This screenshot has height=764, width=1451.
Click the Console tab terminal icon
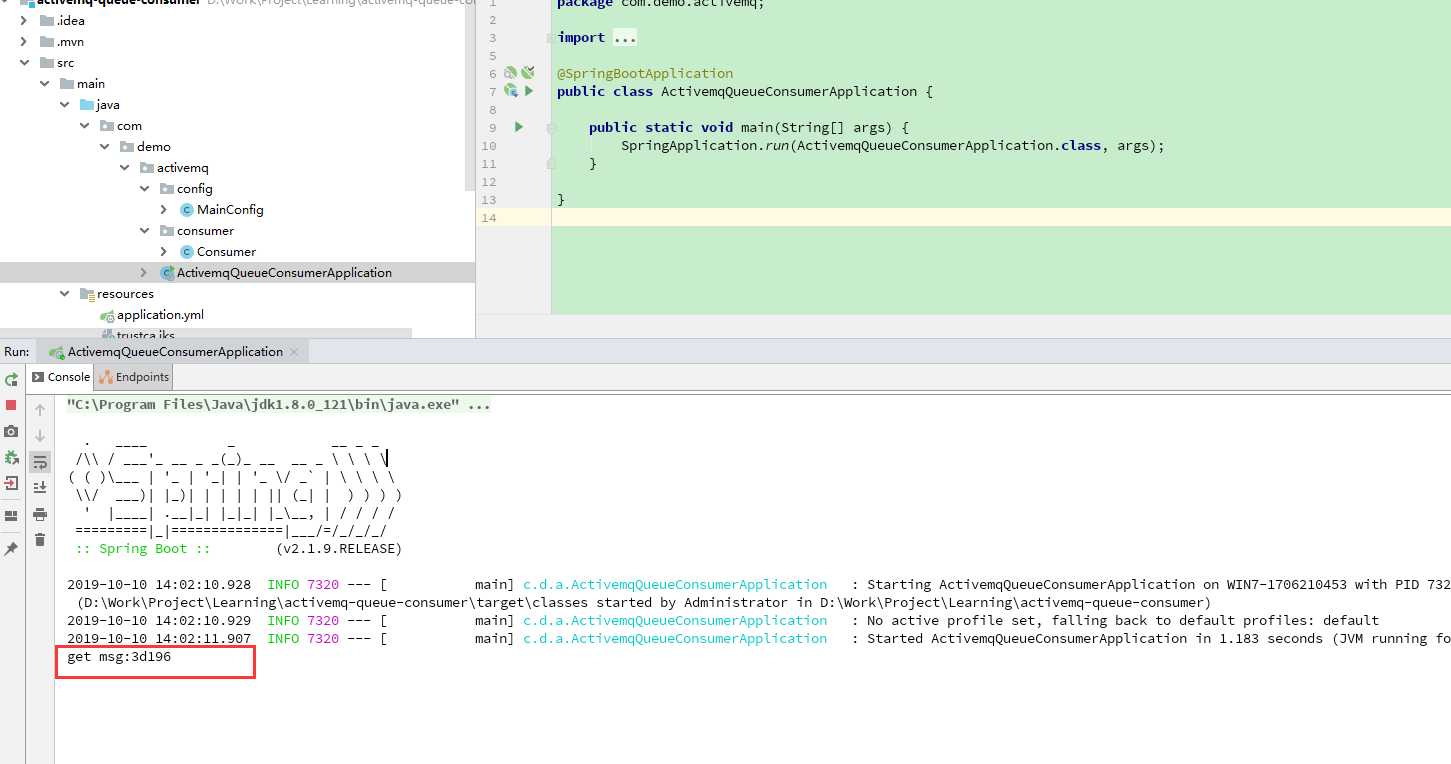point(38,377)
